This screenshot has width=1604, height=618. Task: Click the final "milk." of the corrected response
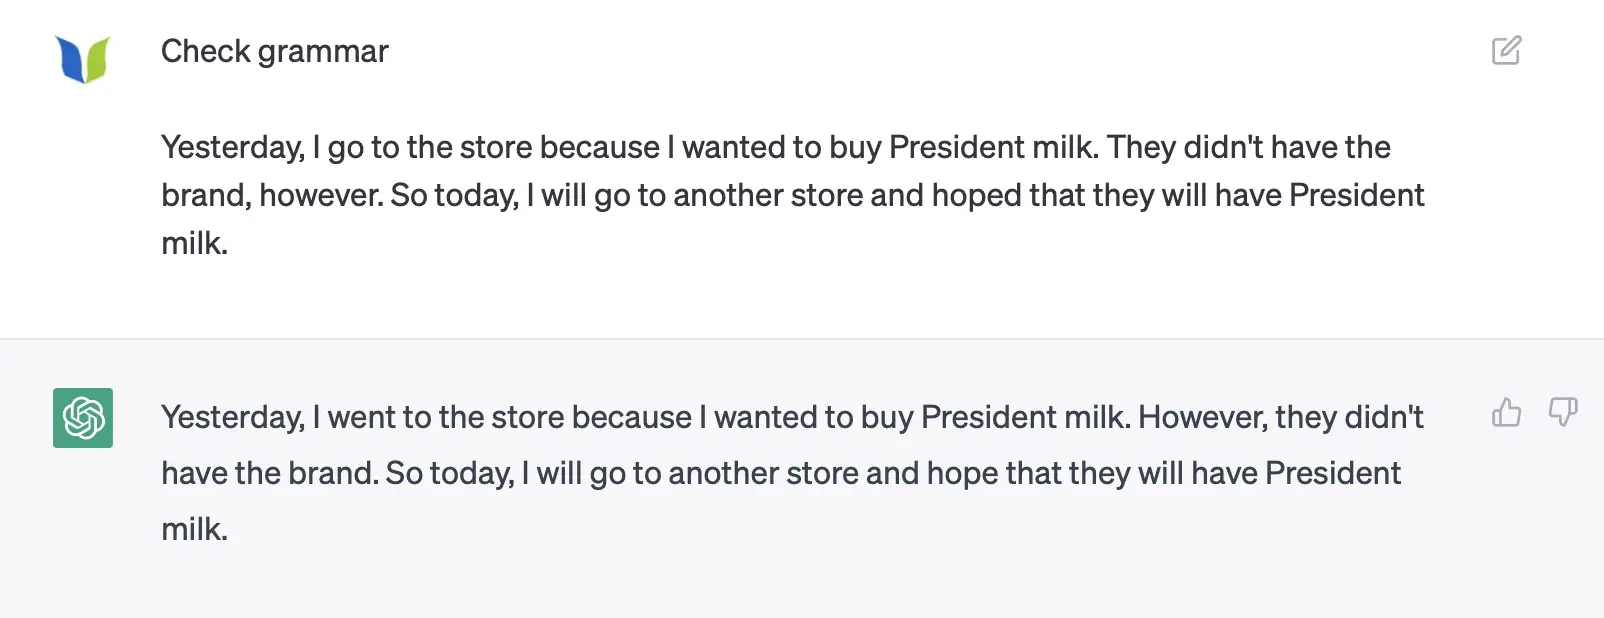[195, 529]
